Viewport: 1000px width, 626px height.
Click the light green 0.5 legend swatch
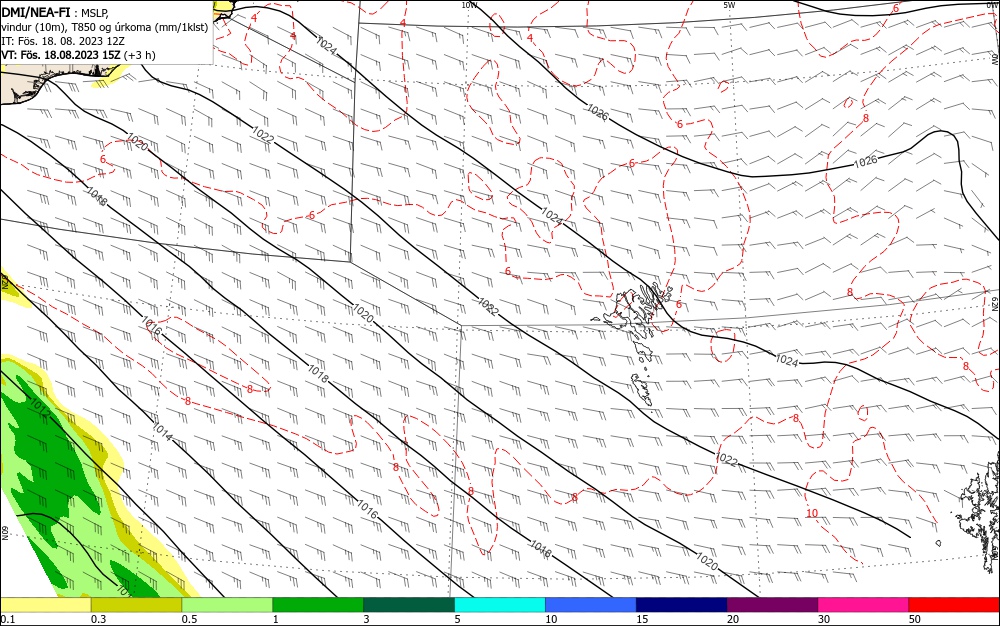[x=227, y=604]
